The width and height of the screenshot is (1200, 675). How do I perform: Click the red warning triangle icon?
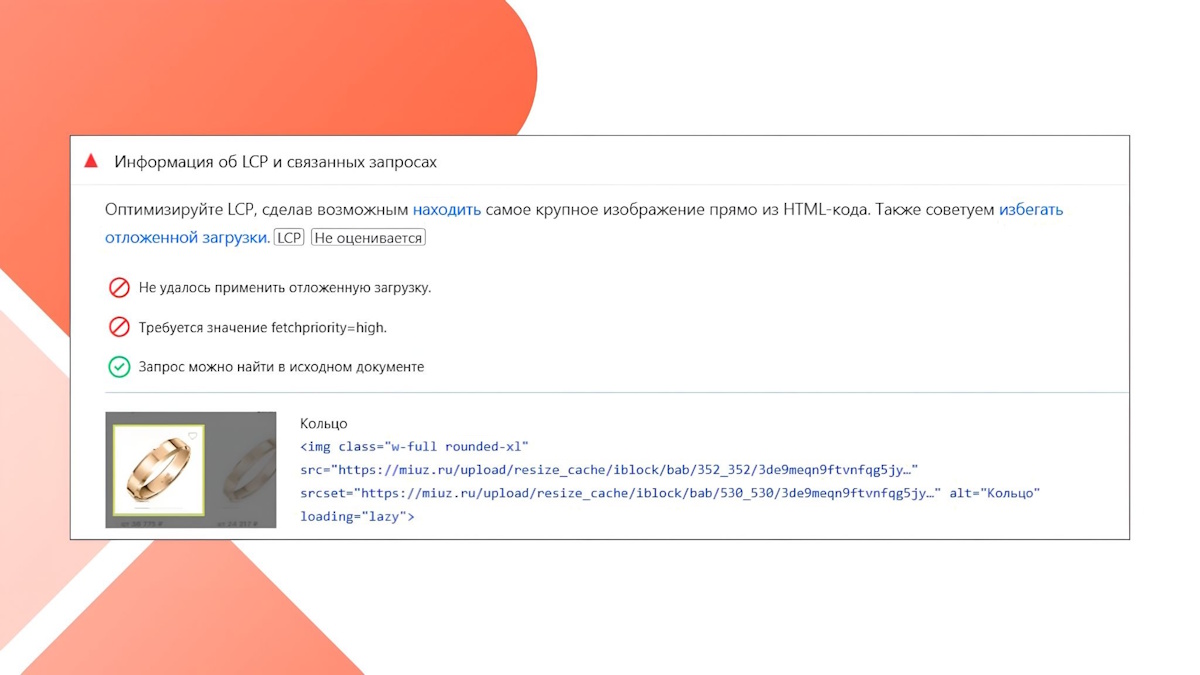[x=91, y=159]
